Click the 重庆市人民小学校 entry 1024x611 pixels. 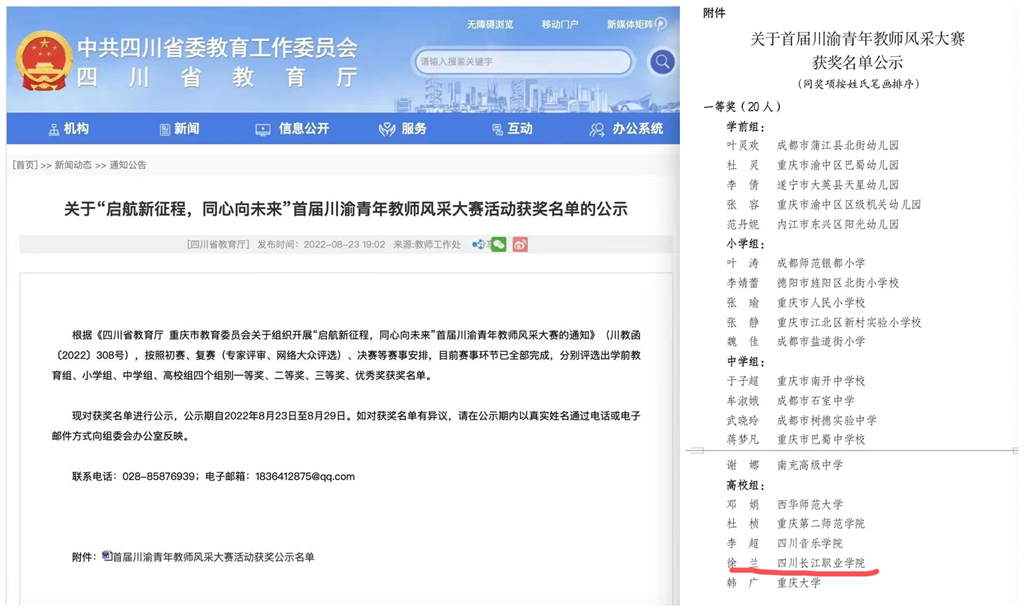point(821,303)
